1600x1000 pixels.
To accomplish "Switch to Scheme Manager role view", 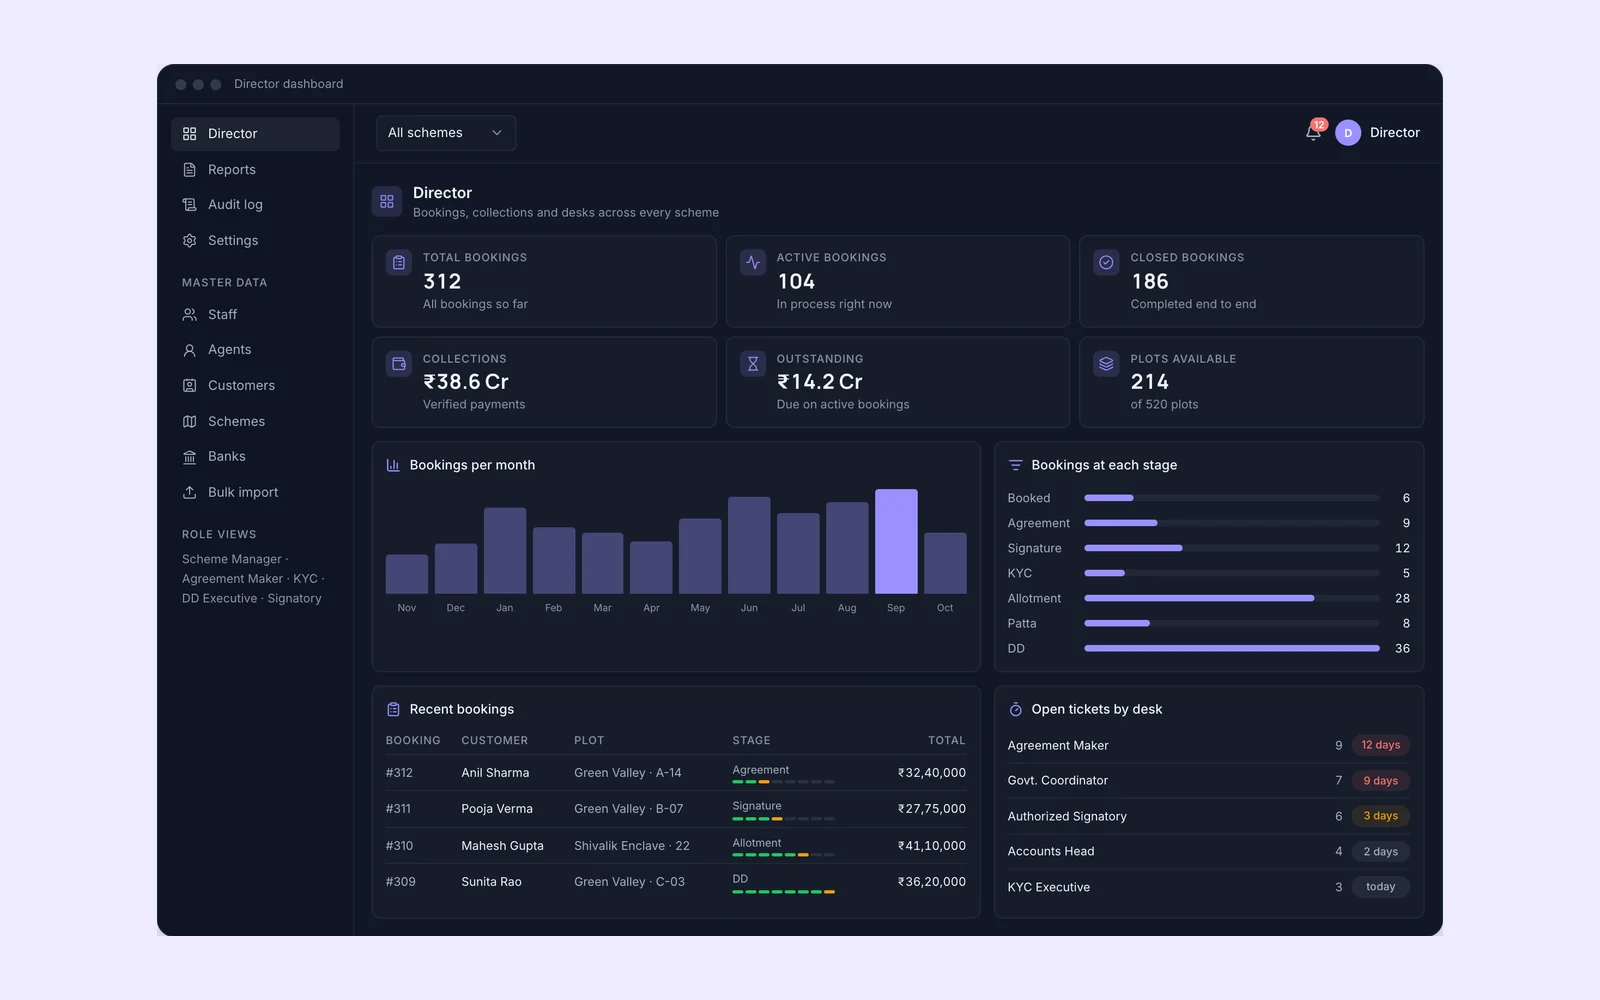I will (232, 559).
